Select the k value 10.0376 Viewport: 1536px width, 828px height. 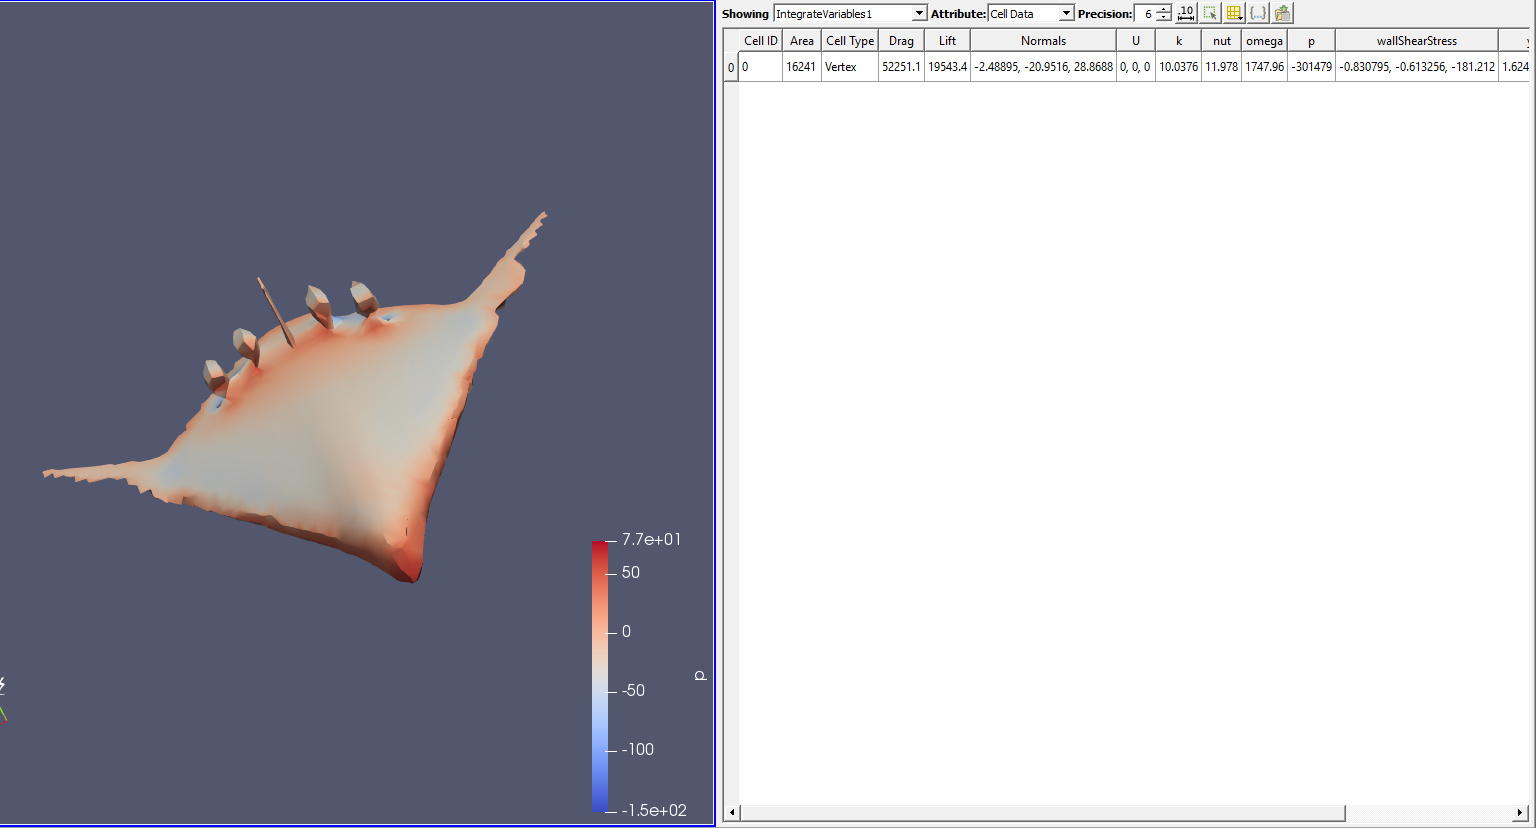click(x=1179, y=67)
